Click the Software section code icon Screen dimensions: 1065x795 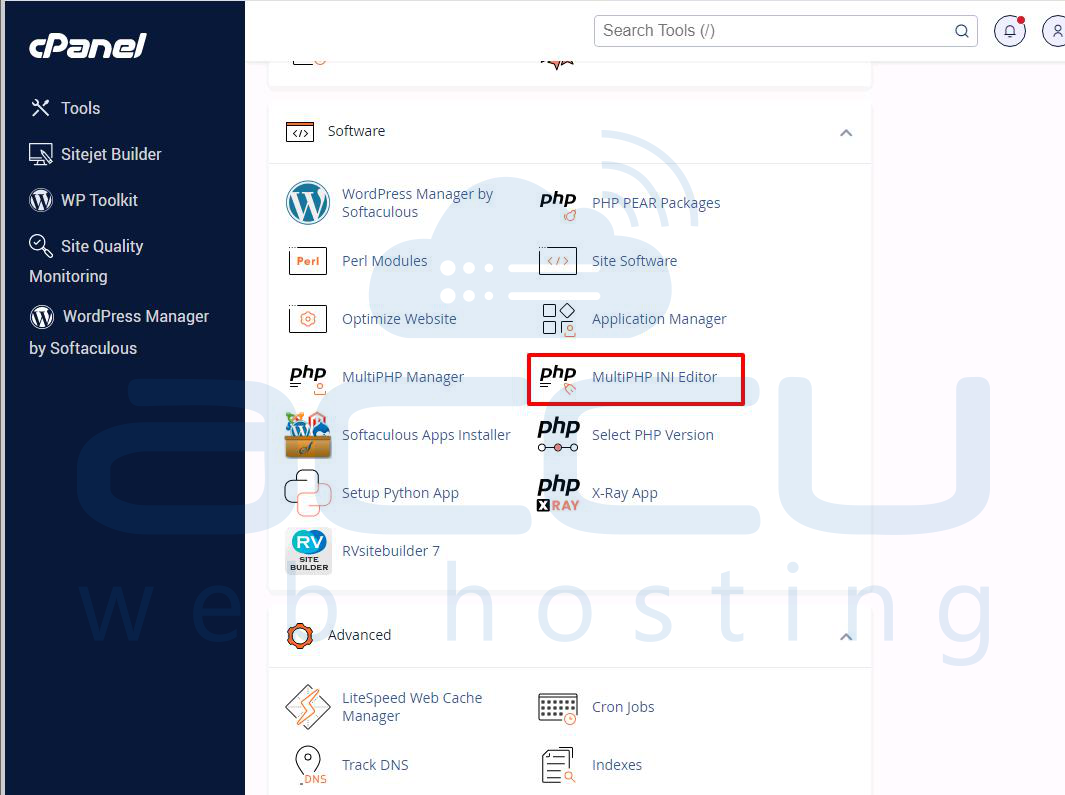(300, 132)
